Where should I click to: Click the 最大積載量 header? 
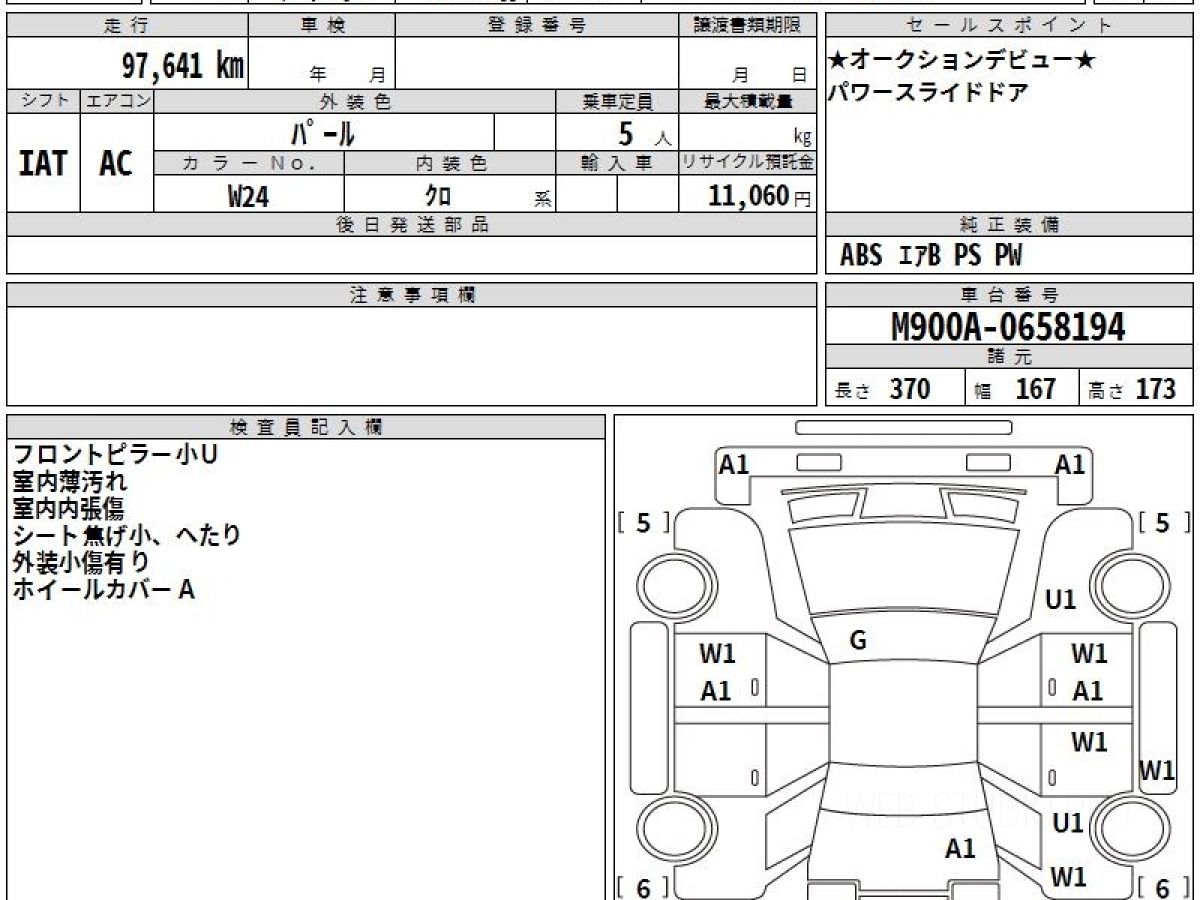[x=747, y=101]
